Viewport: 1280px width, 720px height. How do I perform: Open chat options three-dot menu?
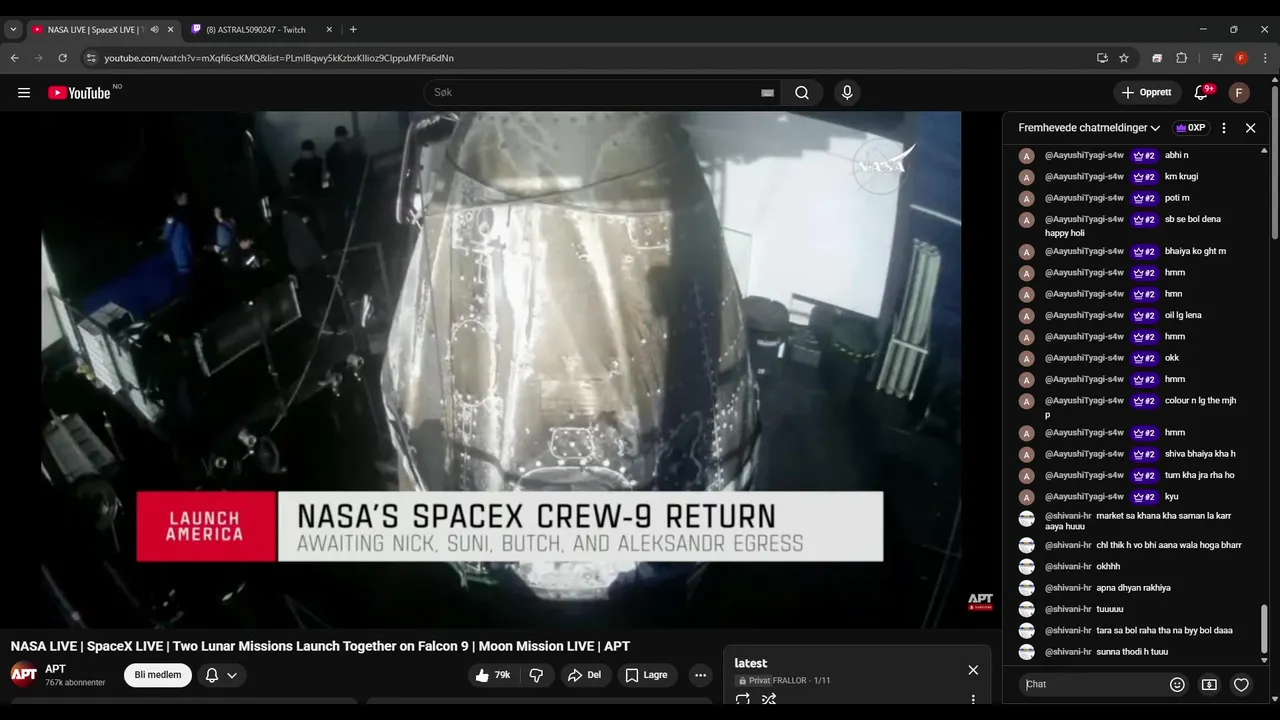(1224, 128)
